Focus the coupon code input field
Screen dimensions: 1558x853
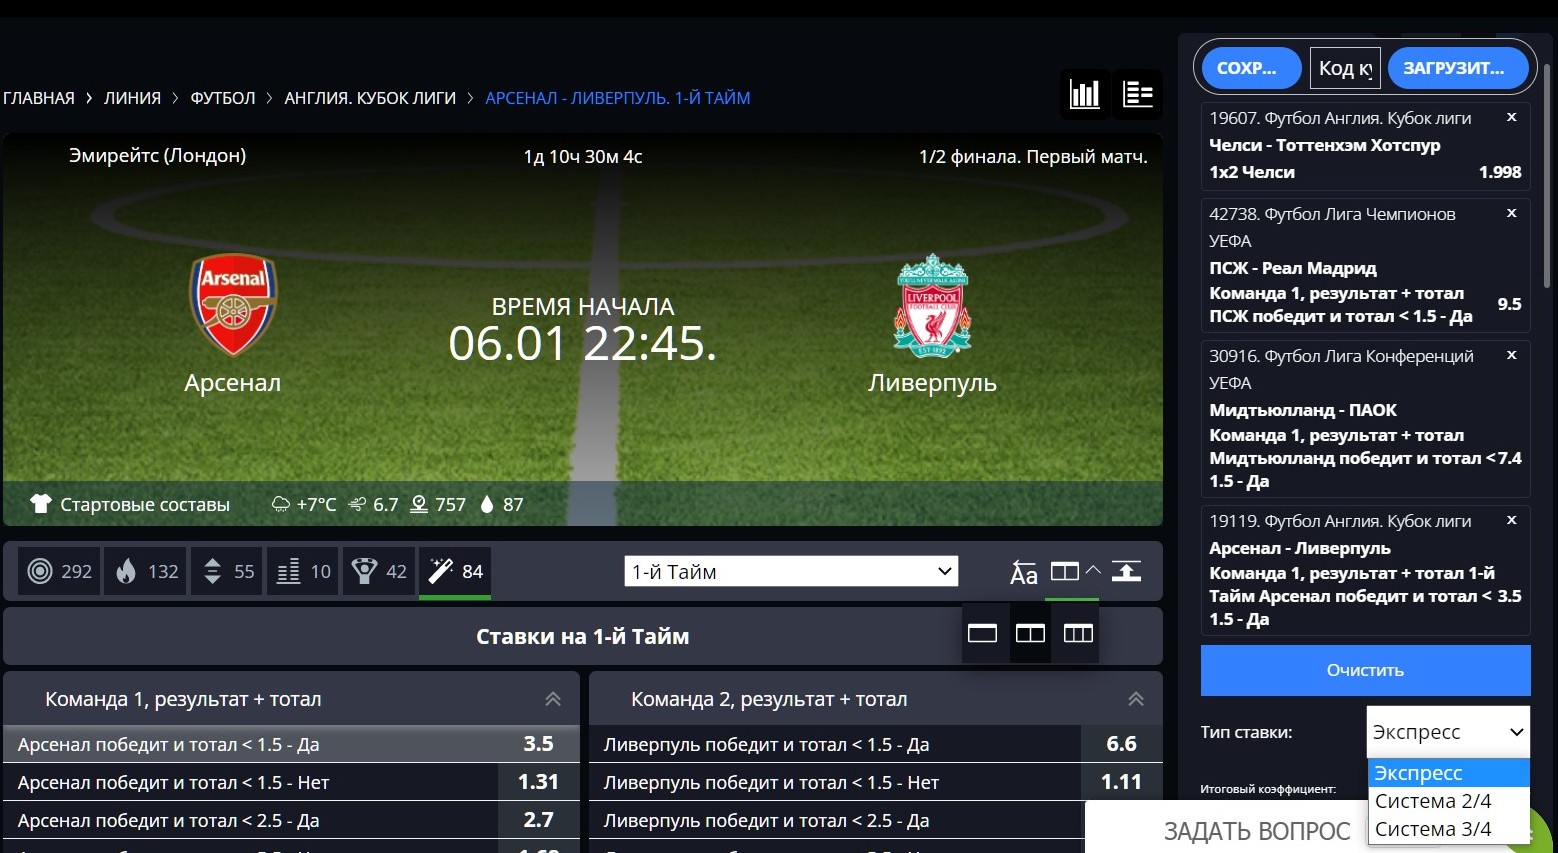(1345, 68)
